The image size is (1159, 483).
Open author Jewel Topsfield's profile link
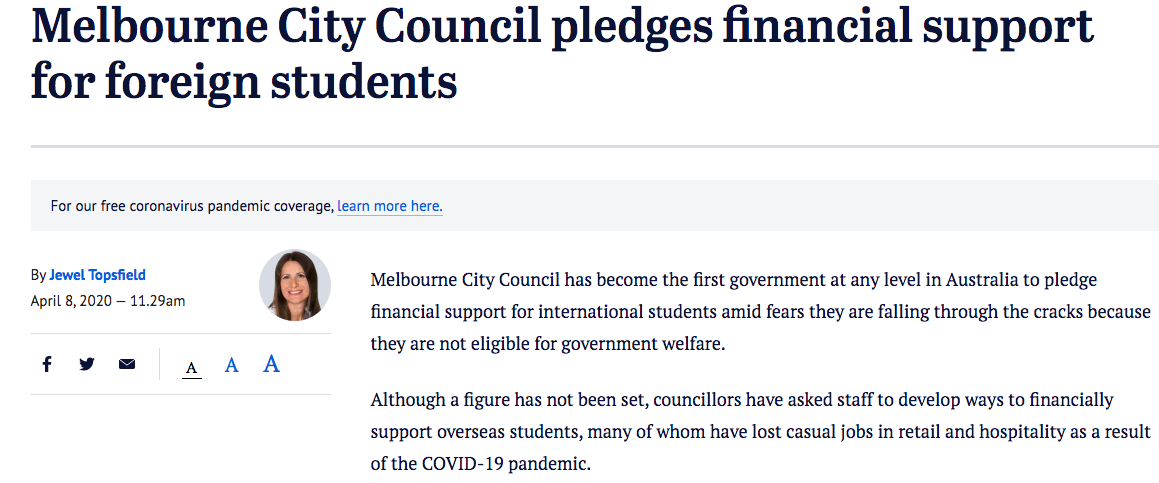[x=98, y=275]
